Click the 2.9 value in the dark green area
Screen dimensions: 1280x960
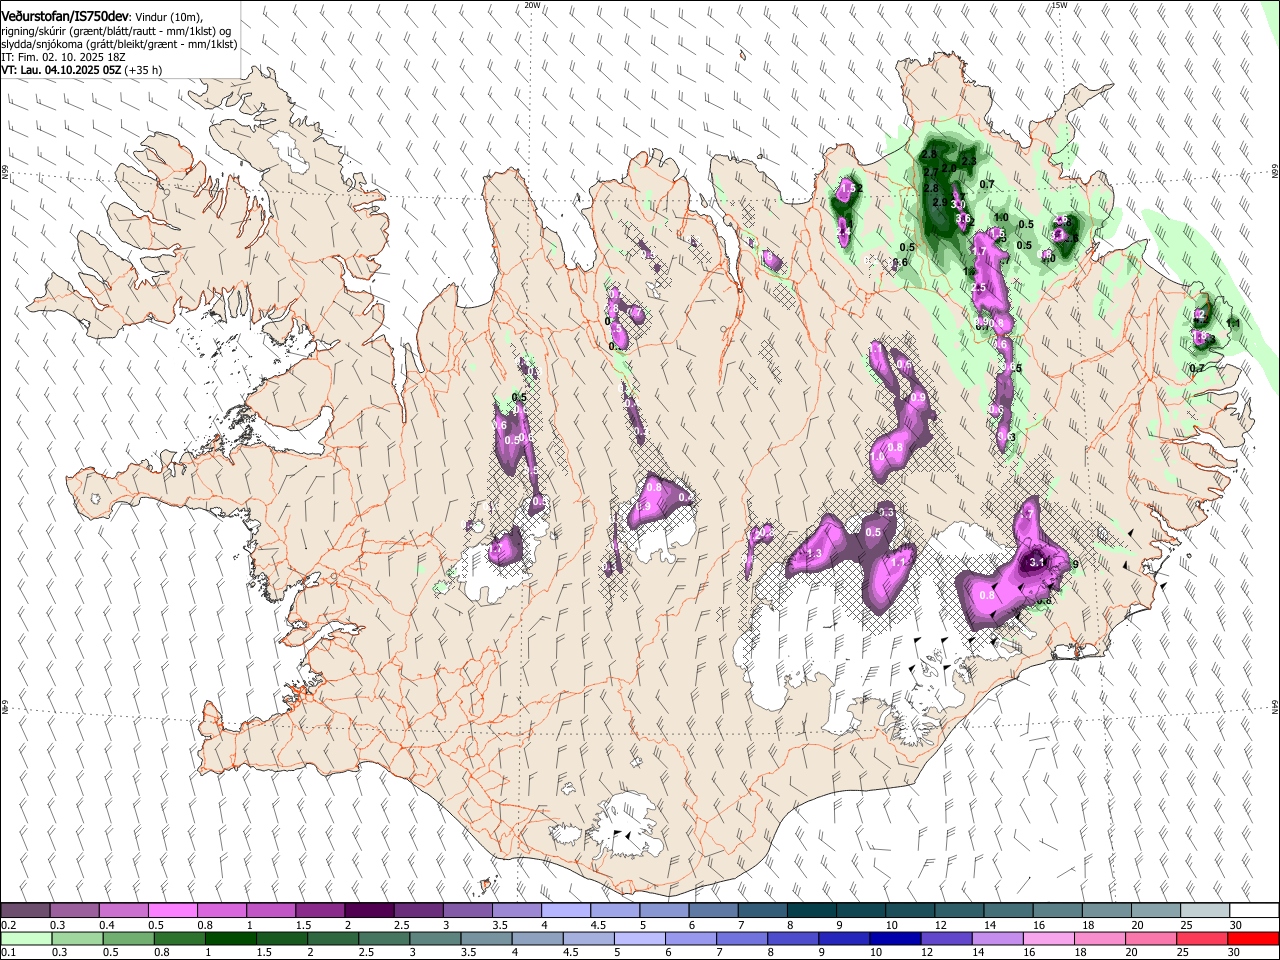point(939,202)
